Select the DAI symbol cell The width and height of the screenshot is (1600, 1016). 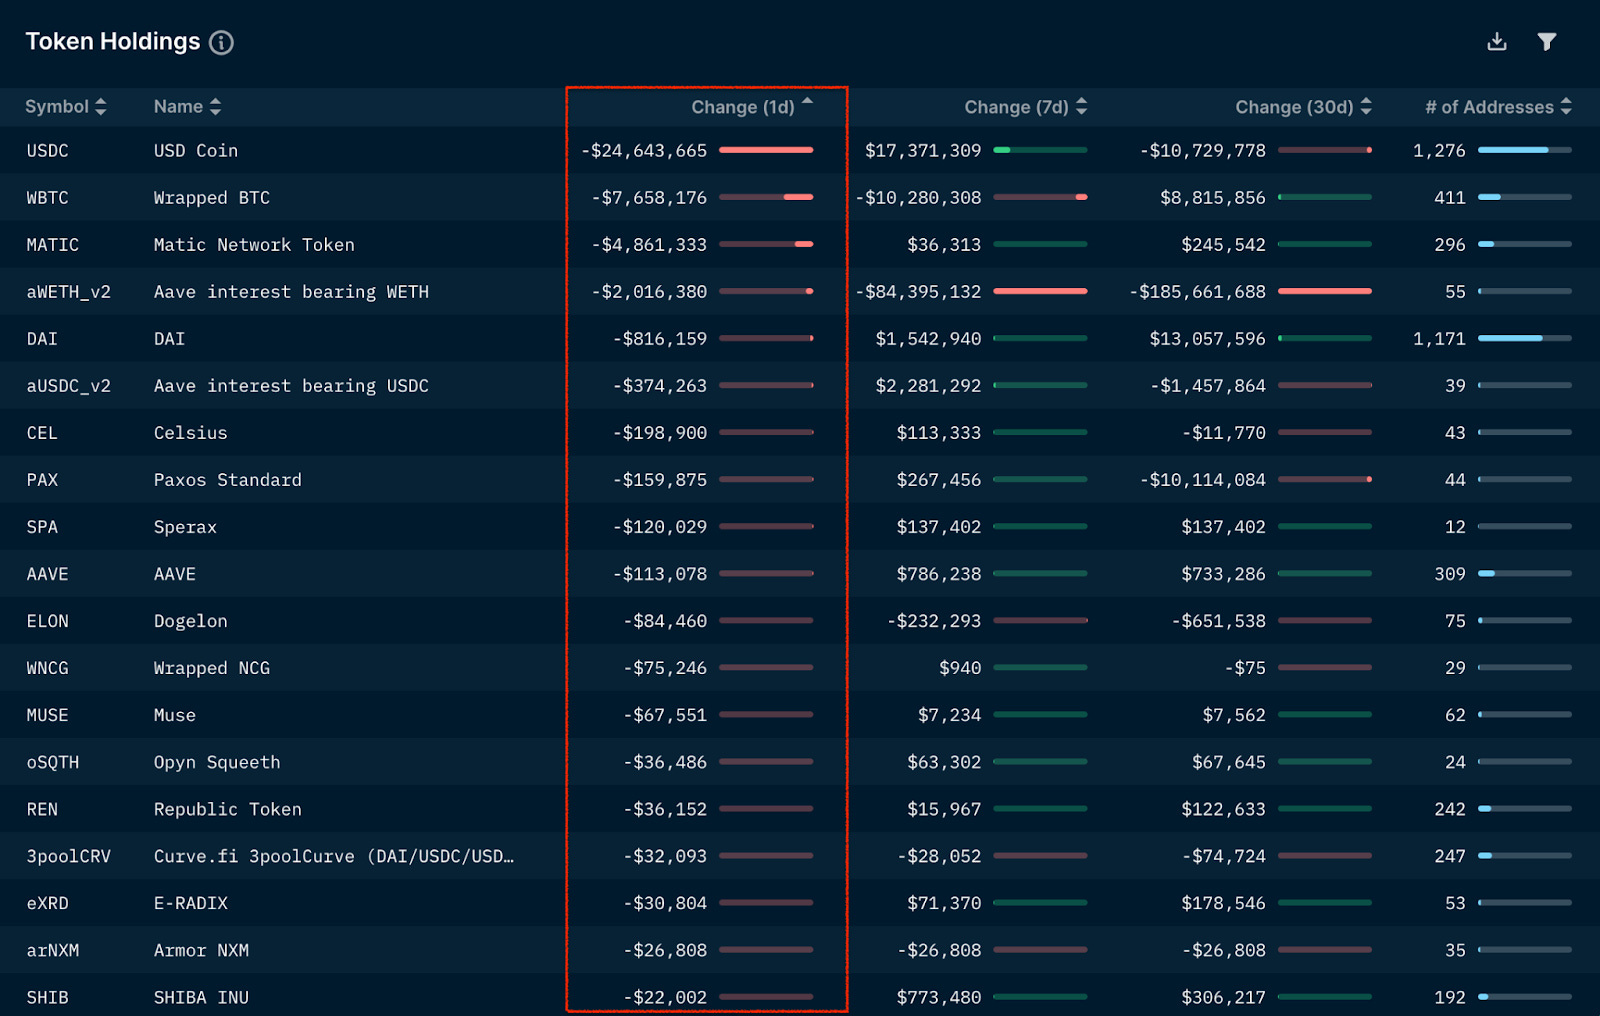[42, 339]
